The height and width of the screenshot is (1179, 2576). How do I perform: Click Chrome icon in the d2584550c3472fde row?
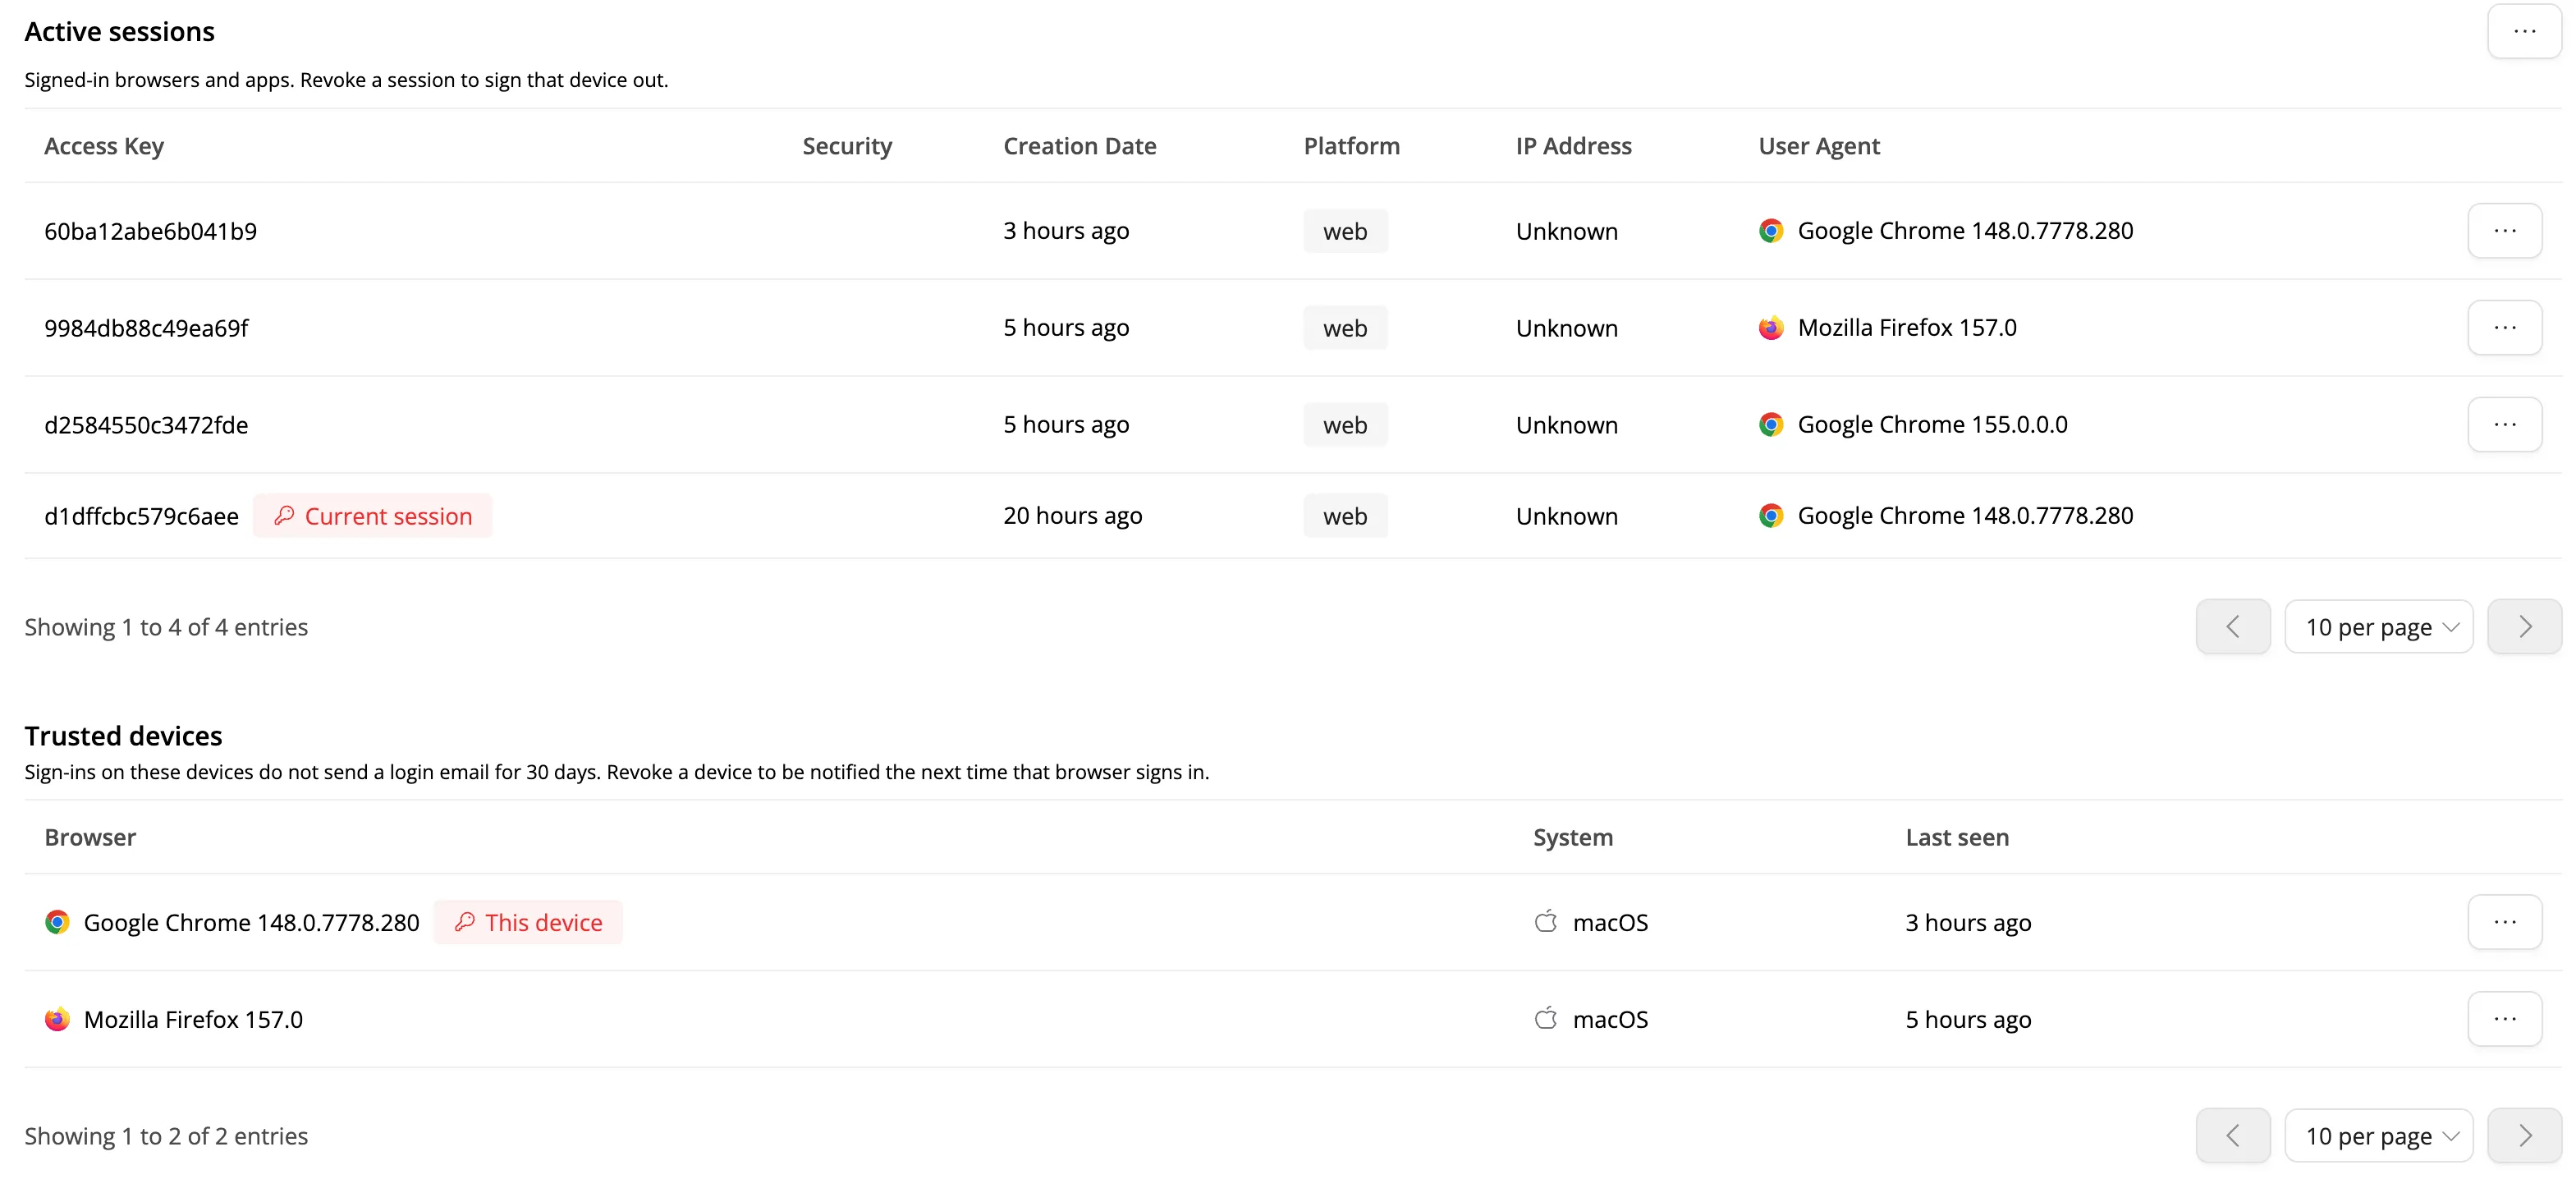tap(1771, 425)
